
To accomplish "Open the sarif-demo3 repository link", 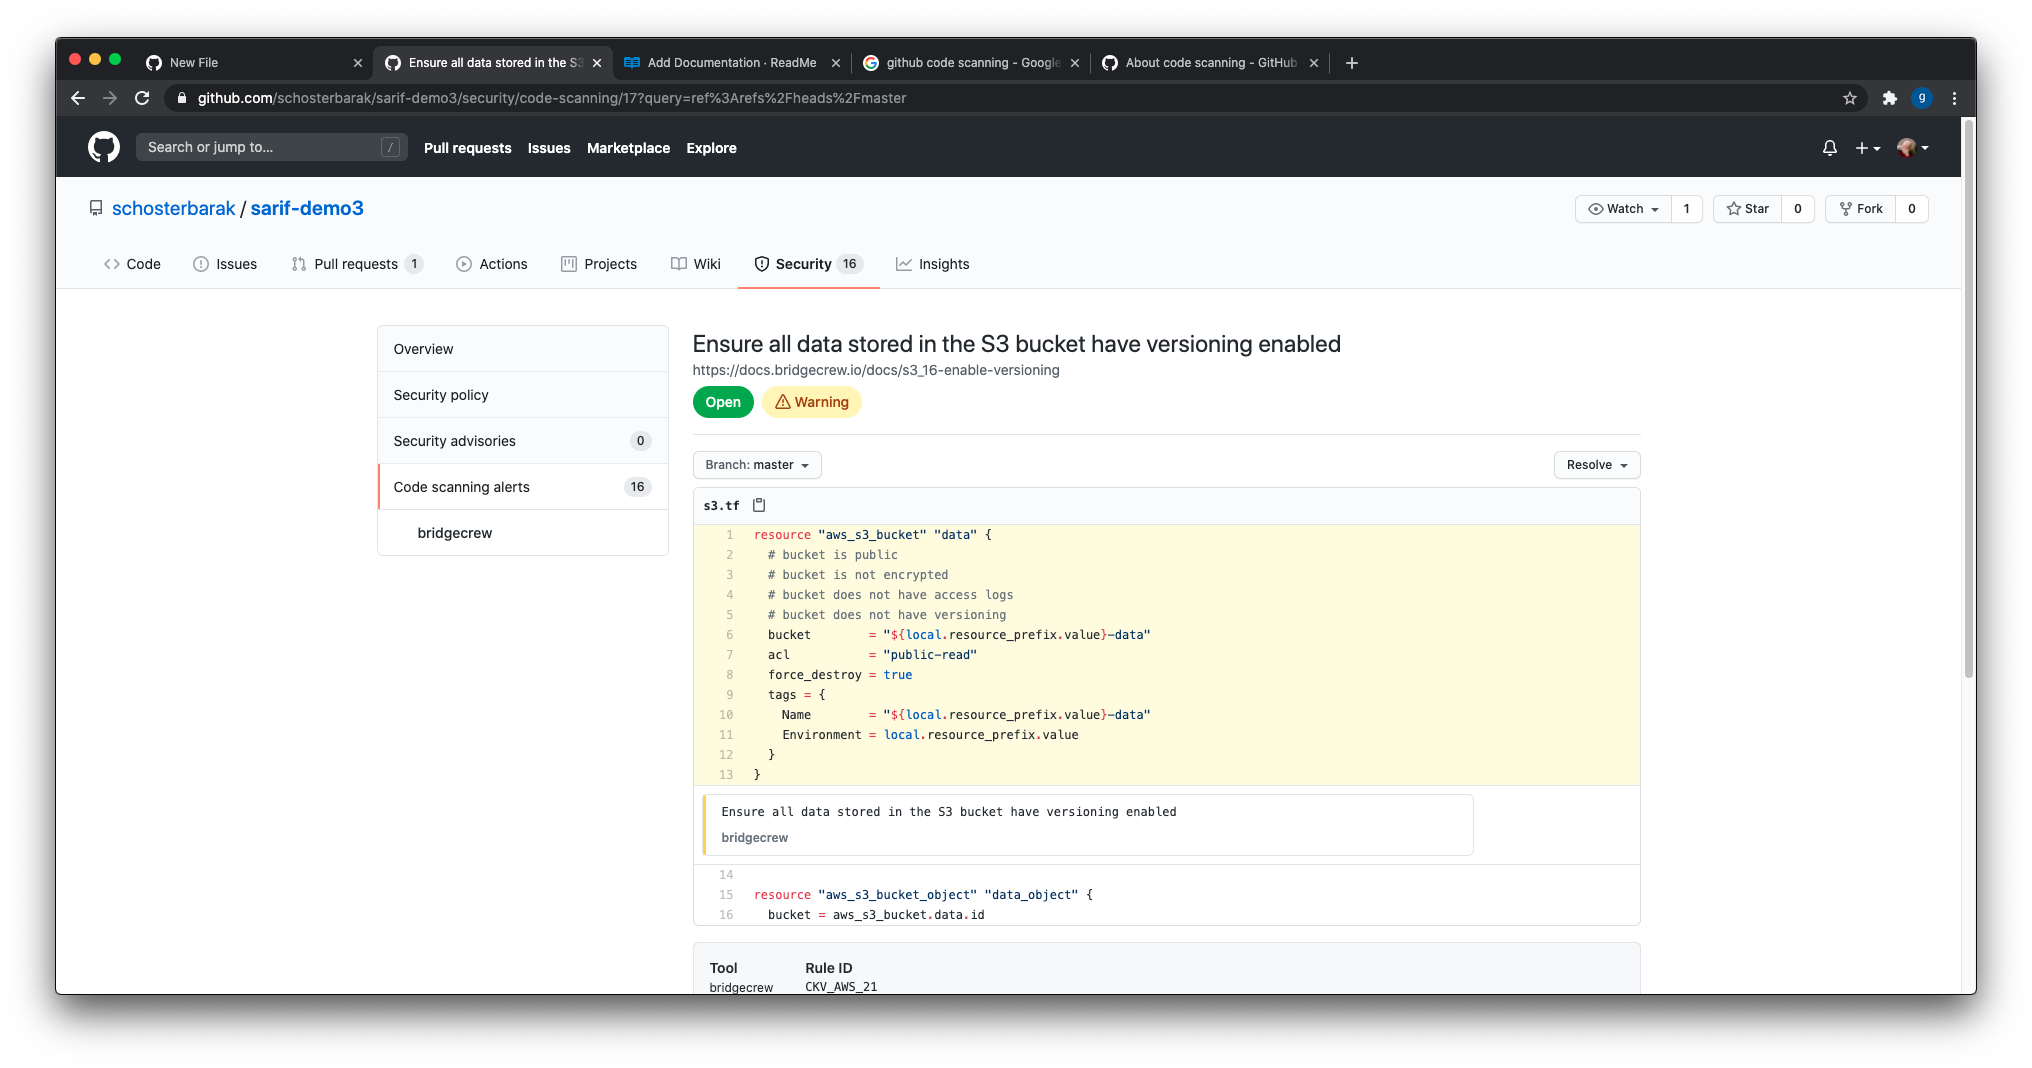I will click(307, 208).
